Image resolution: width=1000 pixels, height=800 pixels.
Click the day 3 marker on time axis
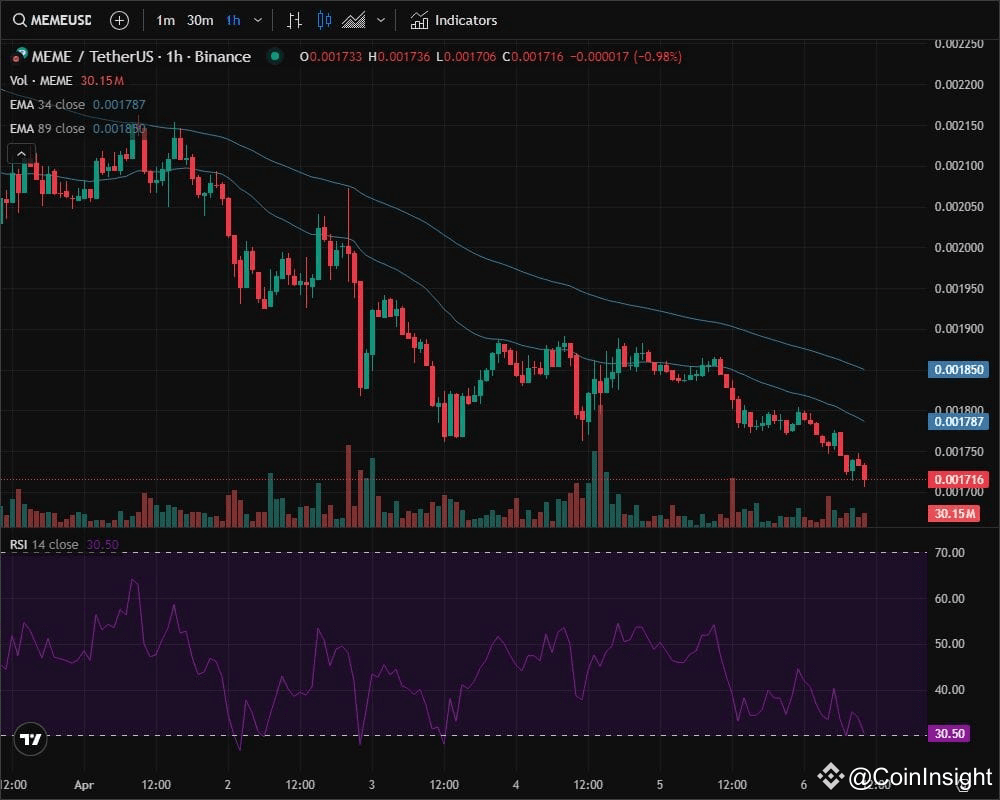372,785
